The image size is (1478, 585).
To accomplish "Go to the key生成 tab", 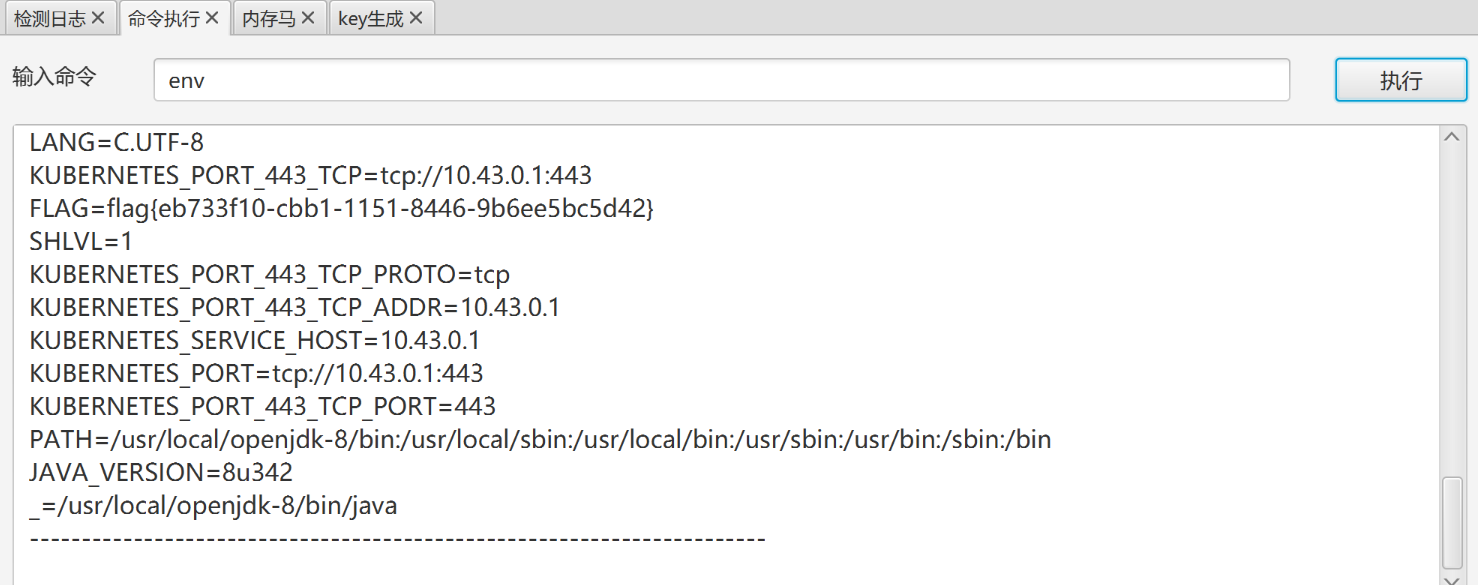I will coord(371,18).
